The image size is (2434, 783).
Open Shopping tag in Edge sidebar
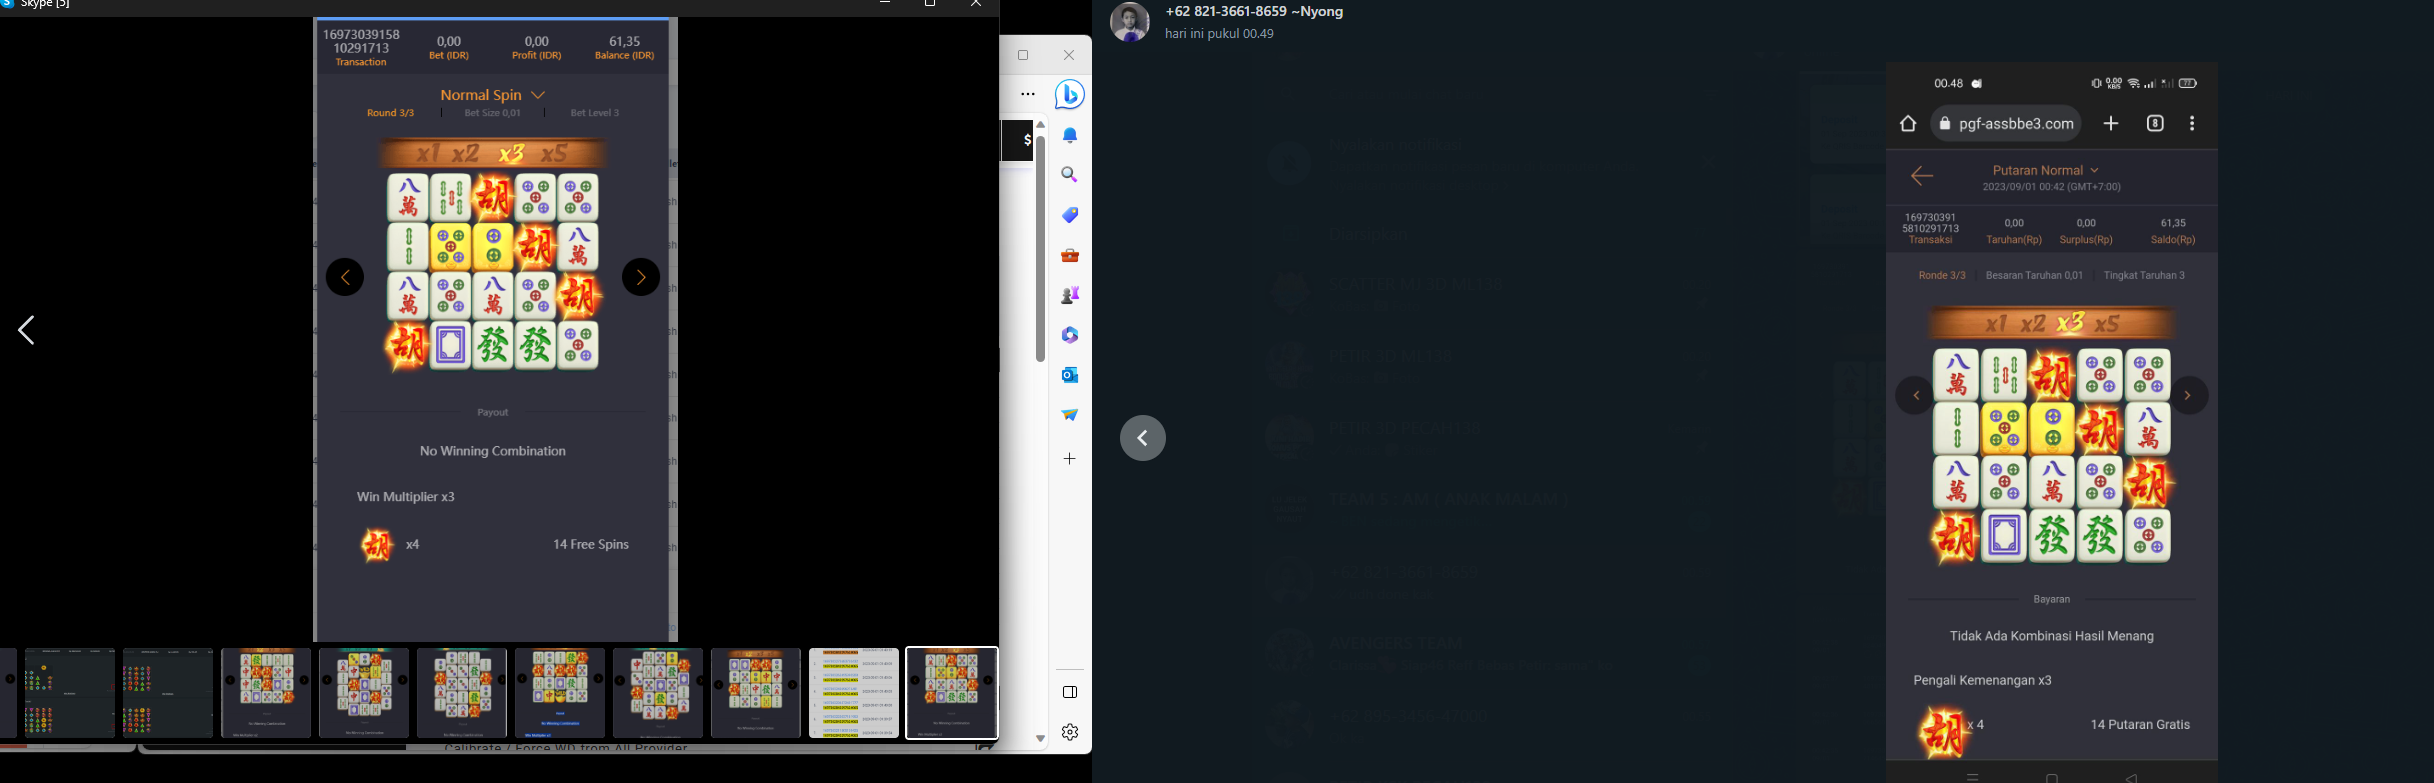(x=1070, y=215)
